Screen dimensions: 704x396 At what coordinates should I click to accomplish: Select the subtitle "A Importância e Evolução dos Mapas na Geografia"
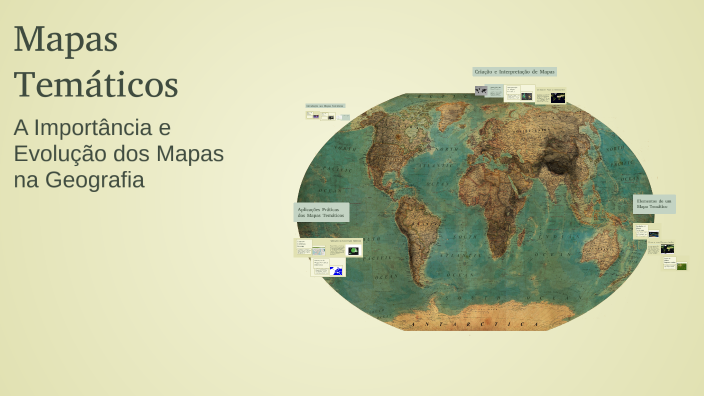pos(119,154)
